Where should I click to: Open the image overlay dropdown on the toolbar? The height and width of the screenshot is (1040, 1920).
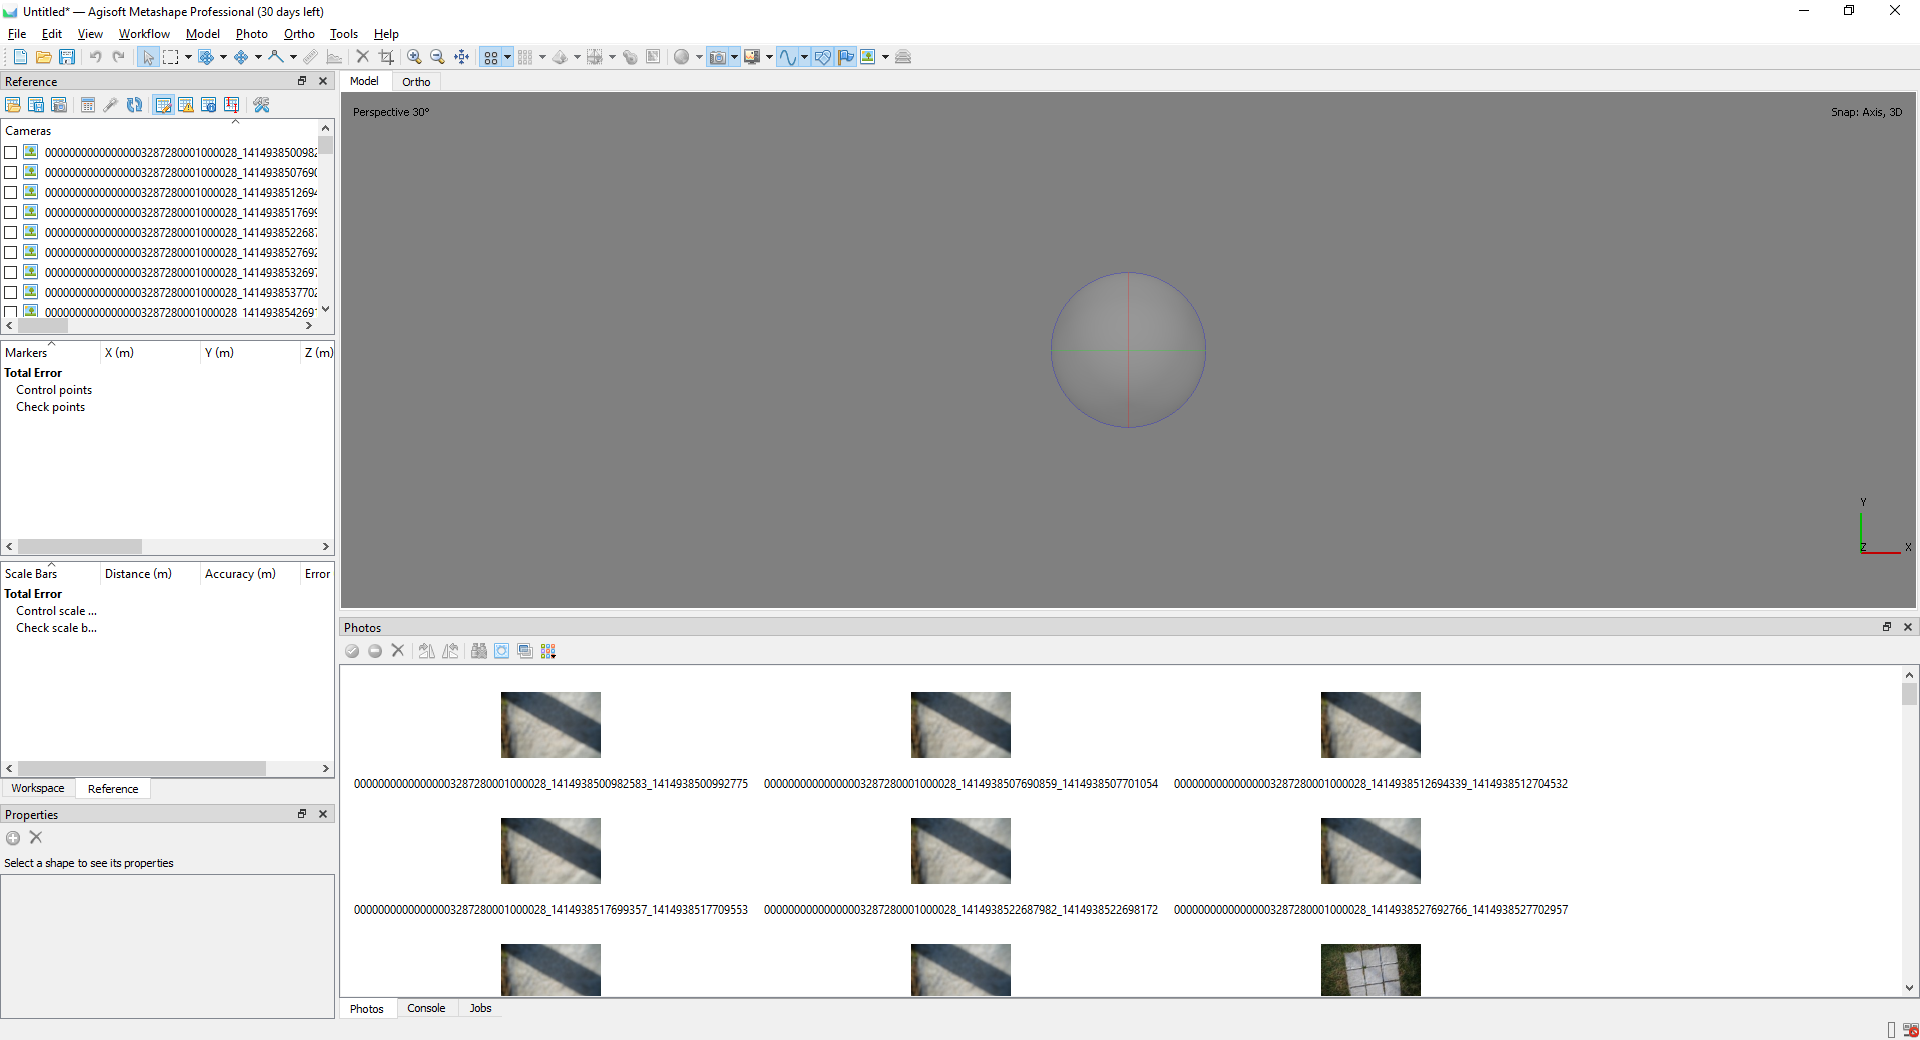884,57
